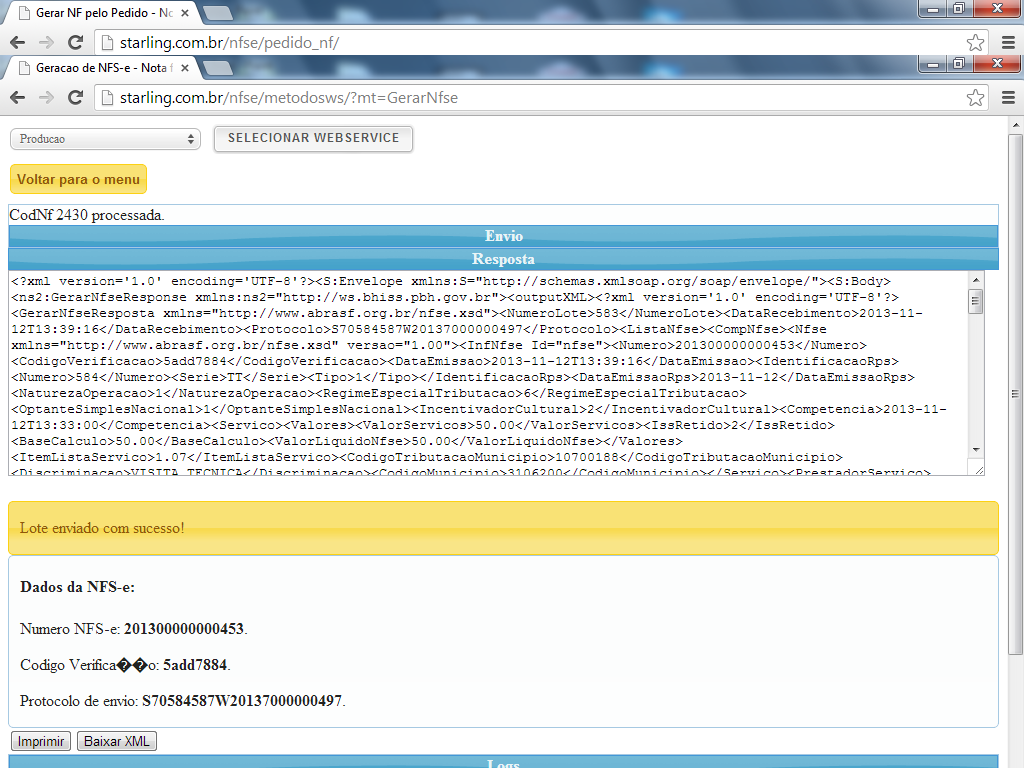Click the SELECIONAR WEBSERVICE button

[x=313, y=138]
